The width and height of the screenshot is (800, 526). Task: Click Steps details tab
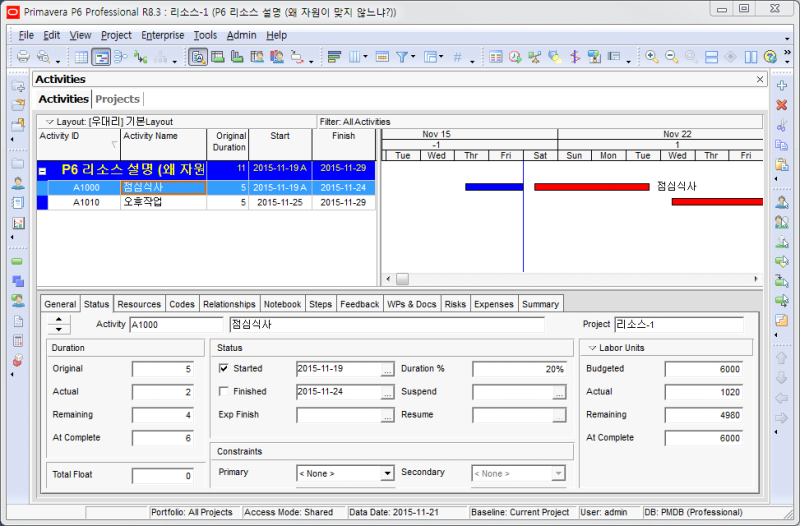[320, 304]
